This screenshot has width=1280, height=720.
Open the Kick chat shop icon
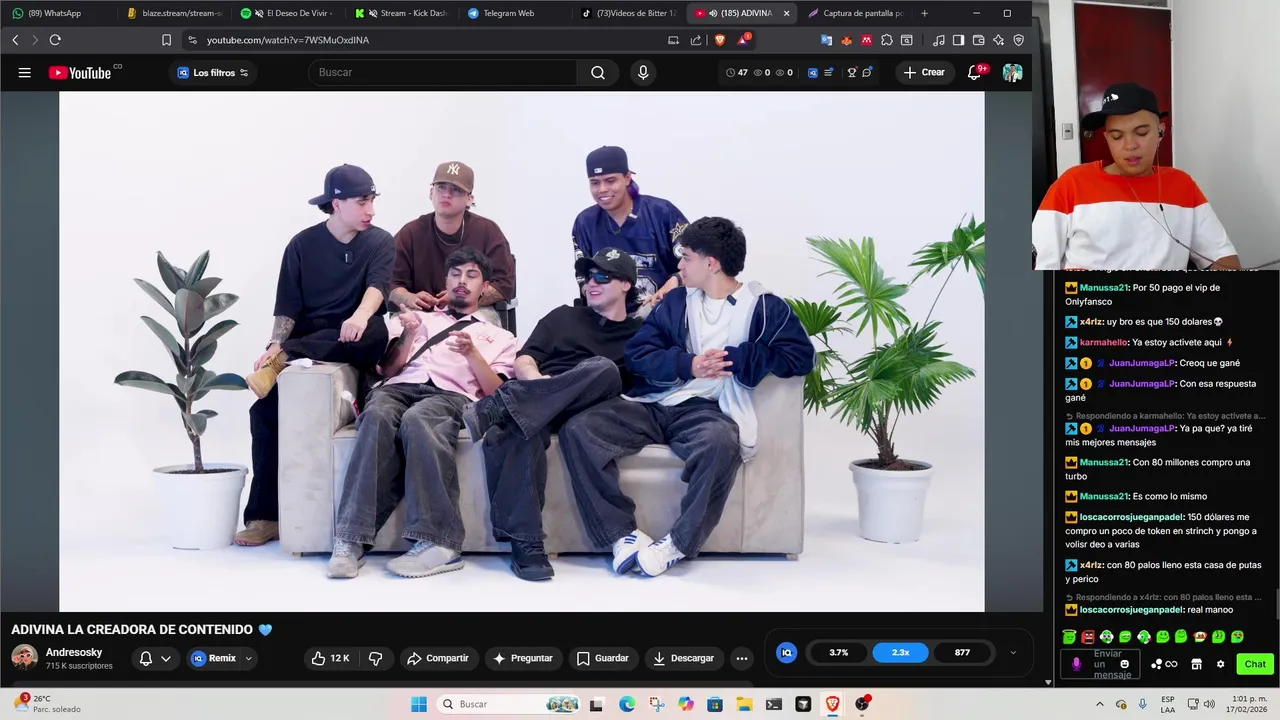tap(1196, 664)
